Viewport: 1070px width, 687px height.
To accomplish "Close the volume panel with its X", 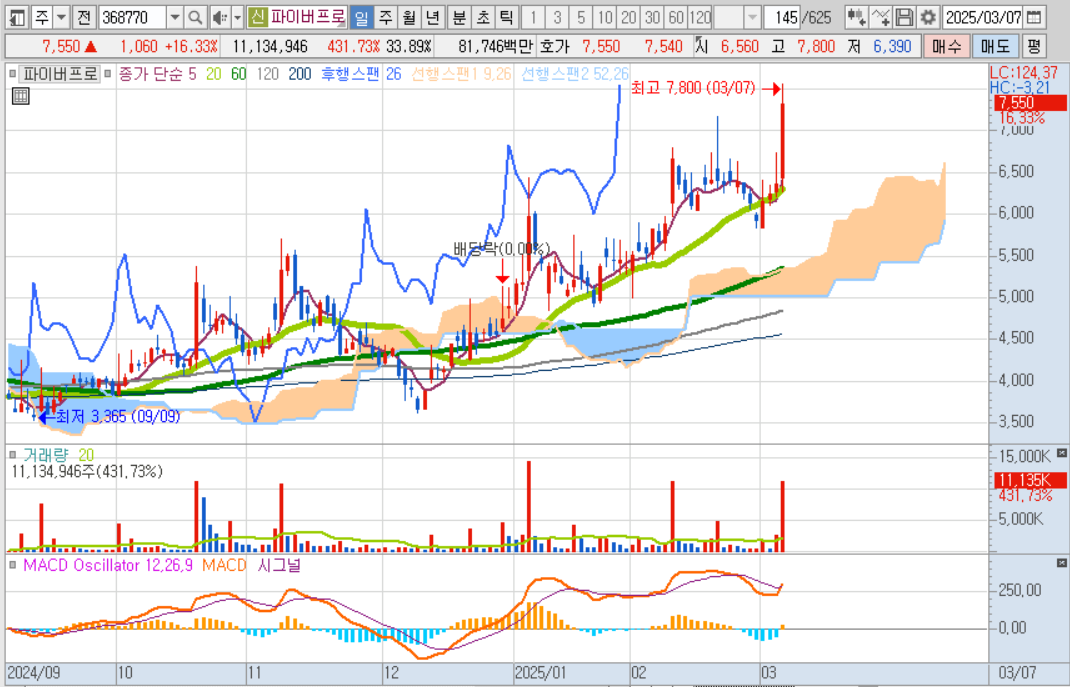I will 1062,453.
